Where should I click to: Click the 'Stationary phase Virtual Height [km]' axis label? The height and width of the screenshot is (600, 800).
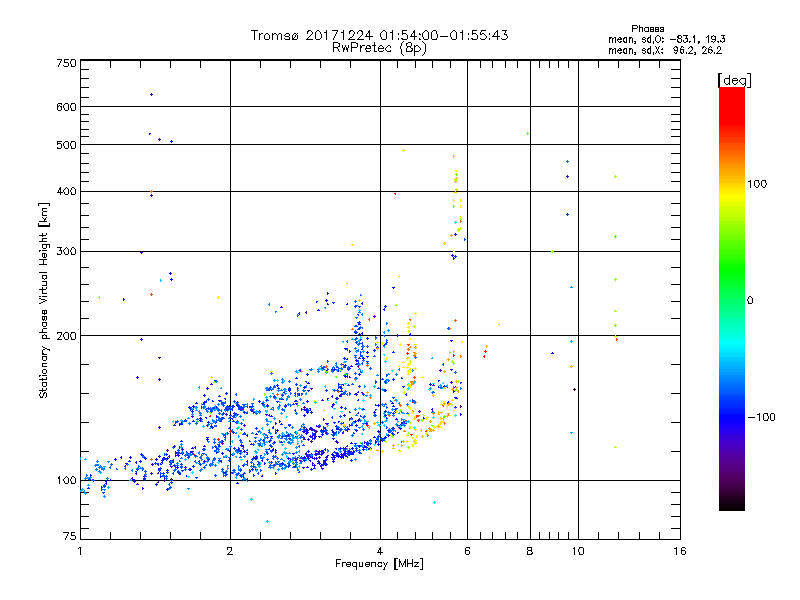(x=43, y=301)
